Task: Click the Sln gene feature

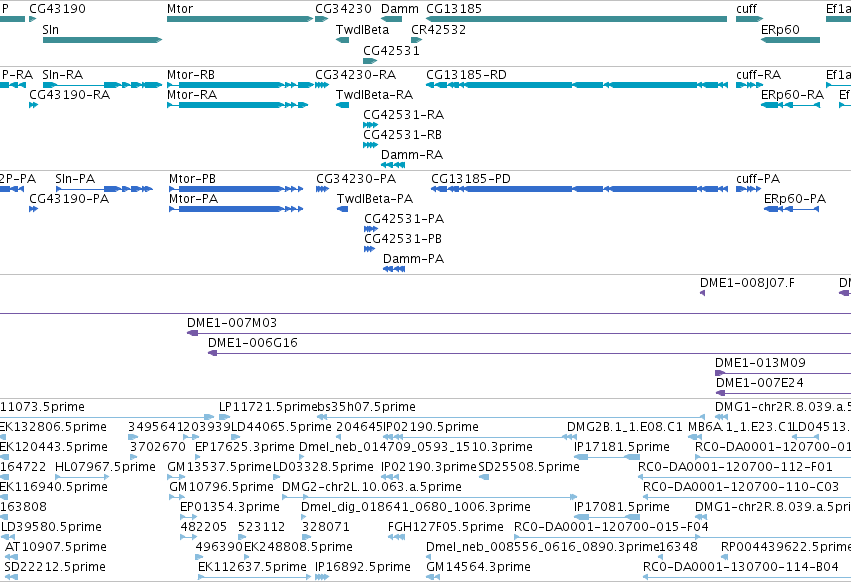Action: (x=103, y=40)
